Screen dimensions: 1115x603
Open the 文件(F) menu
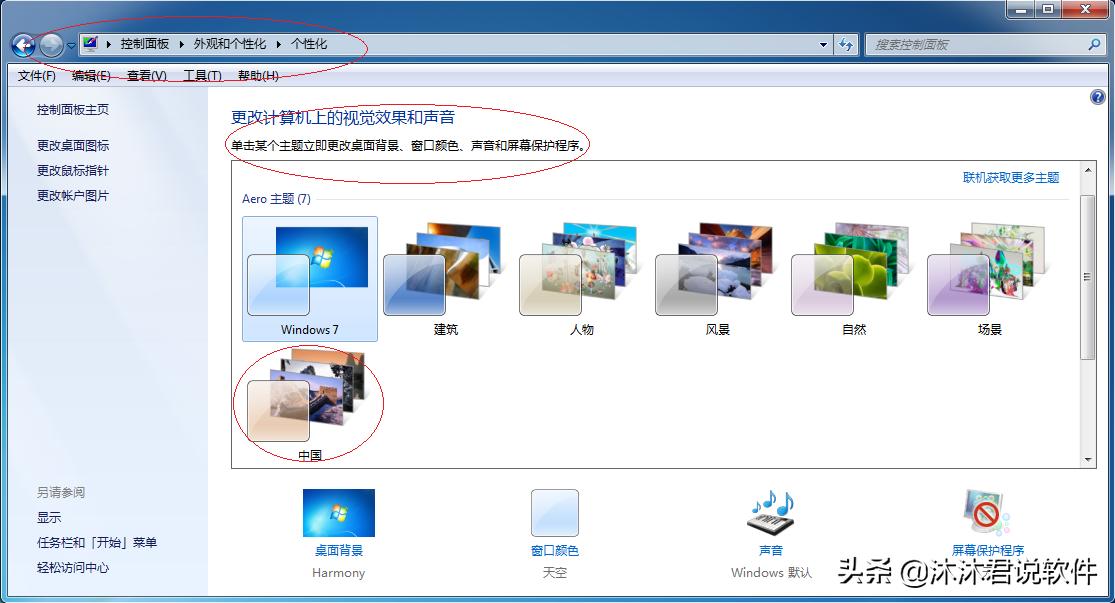click(35, 75)
